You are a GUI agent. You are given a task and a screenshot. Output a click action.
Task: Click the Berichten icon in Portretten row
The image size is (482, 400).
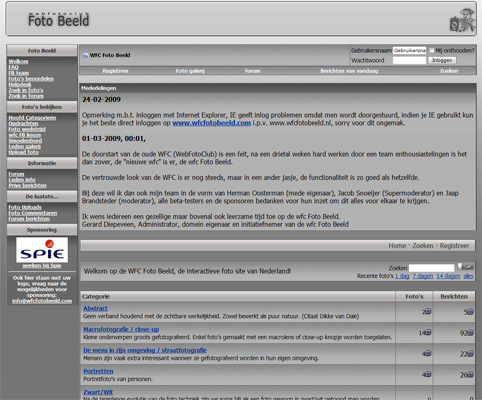coord(470,375)
